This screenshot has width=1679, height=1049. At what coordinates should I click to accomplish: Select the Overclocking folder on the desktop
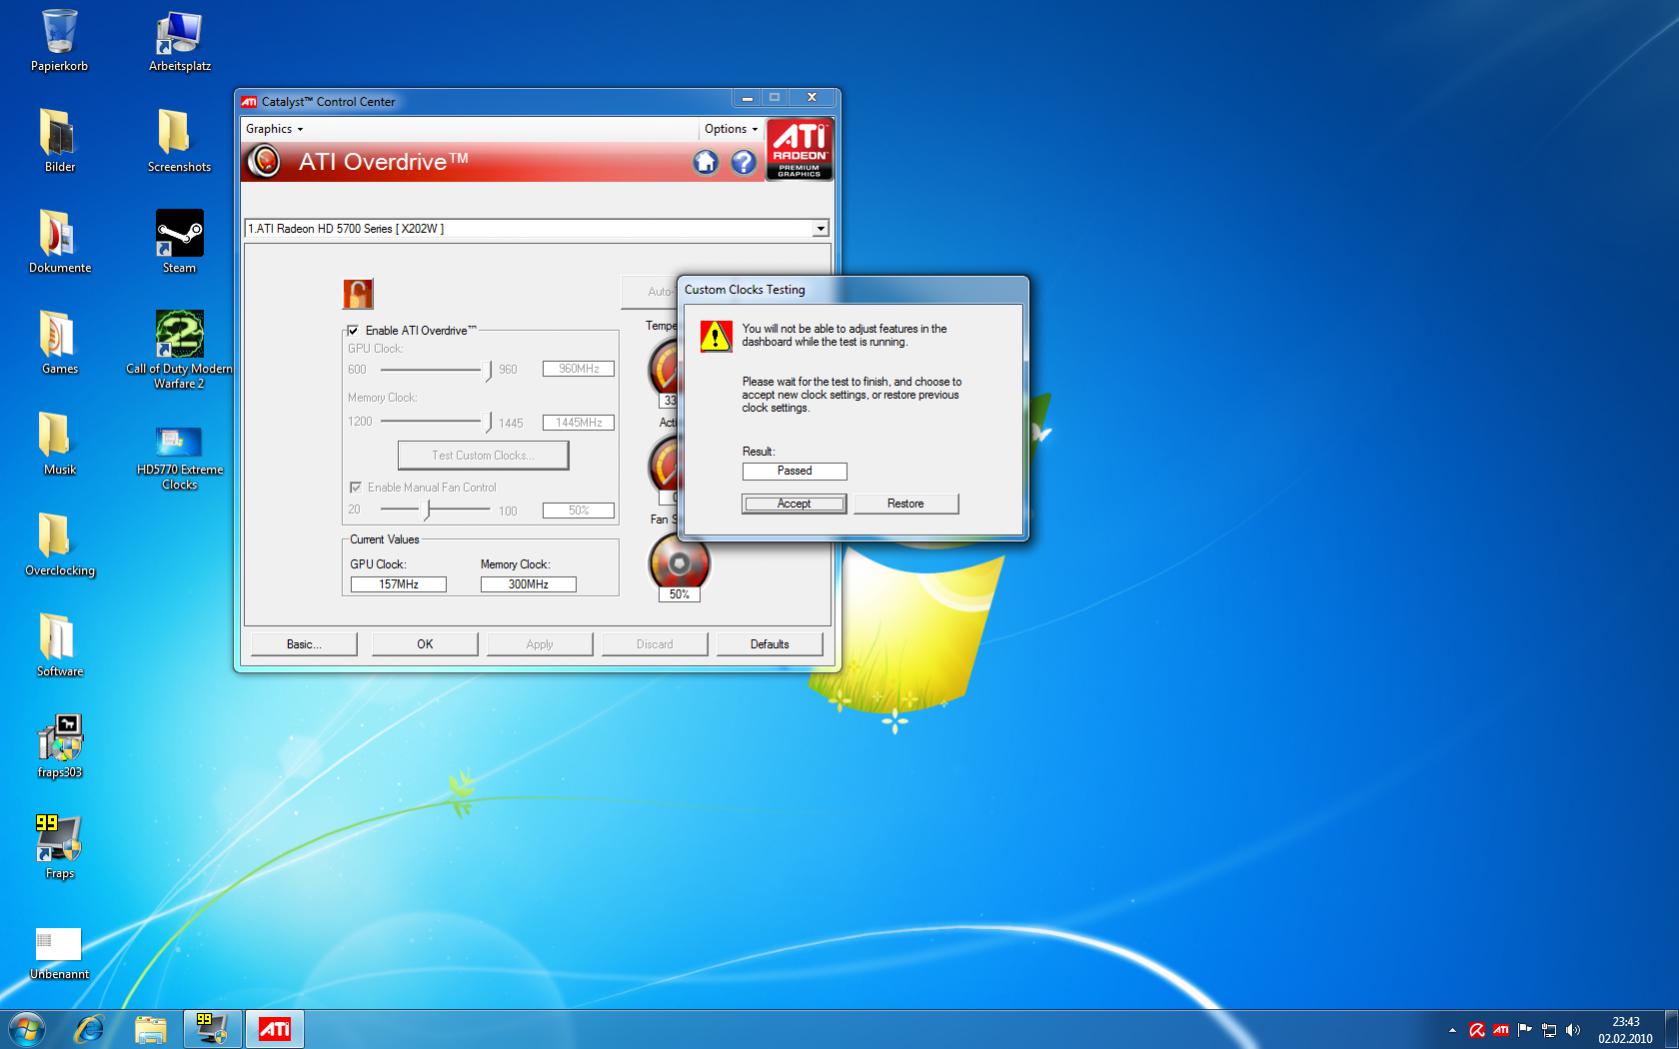pos(59,545)
